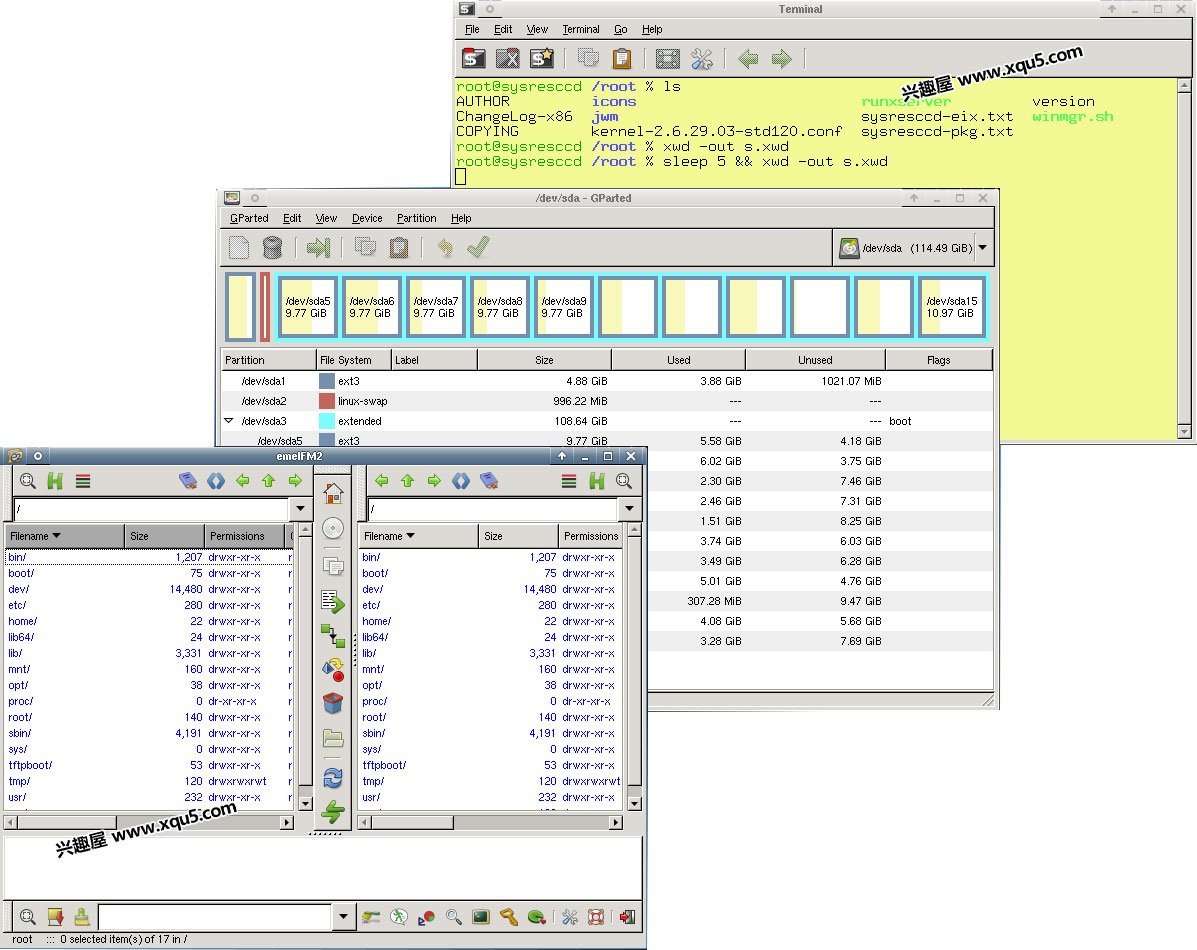The height and width of the screenshot is (950, 1197).
Task: Select the tftpboot/ row in left pane
Action: point(149,765)
